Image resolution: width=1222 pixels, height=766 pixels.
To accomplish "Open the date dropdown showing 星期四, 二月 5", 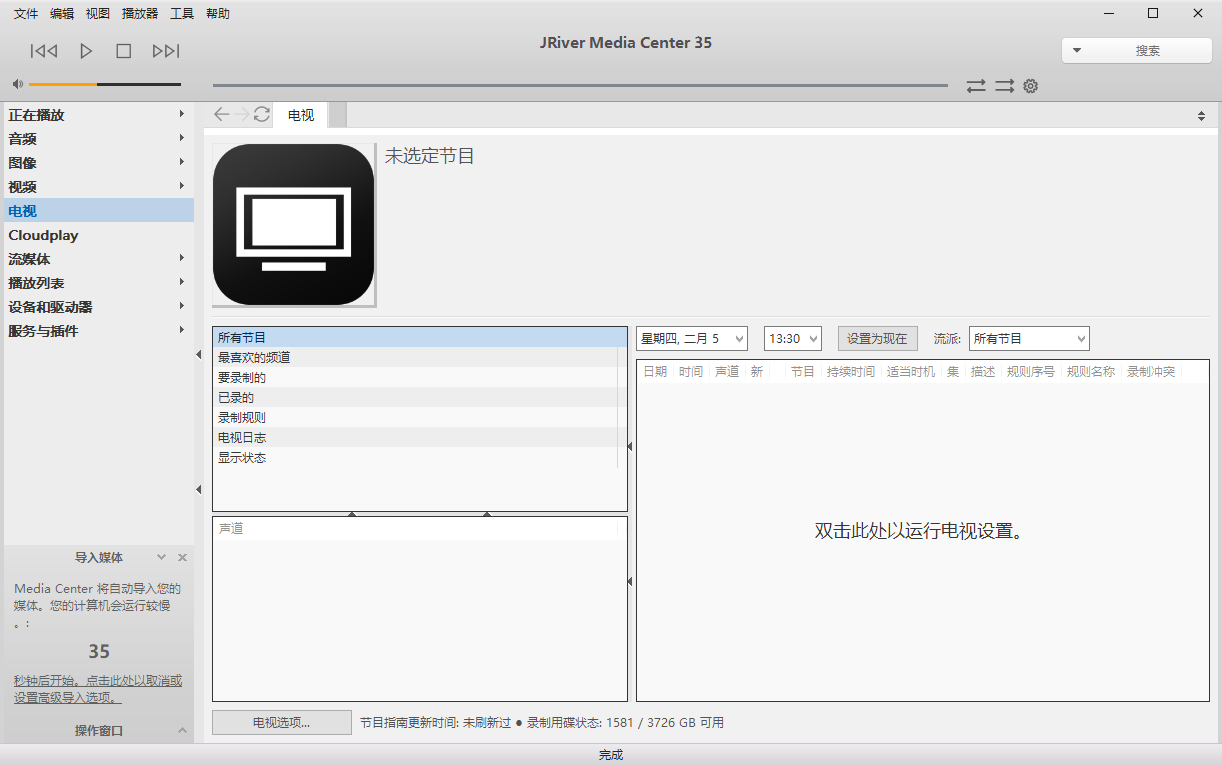I will 692,337.
